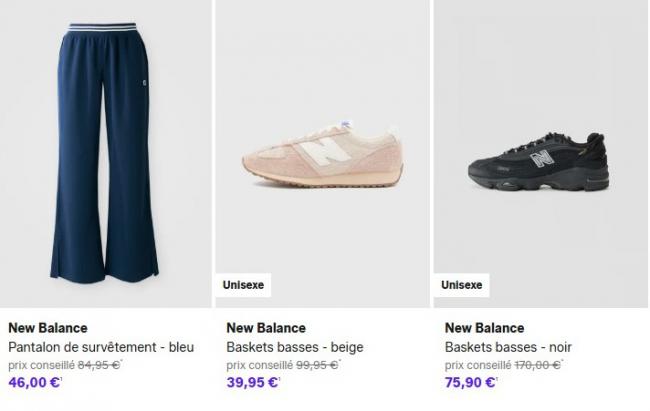Open the Baskets basses - beige link
Viewport: 650px width, 411px height.
pos(295,347)
